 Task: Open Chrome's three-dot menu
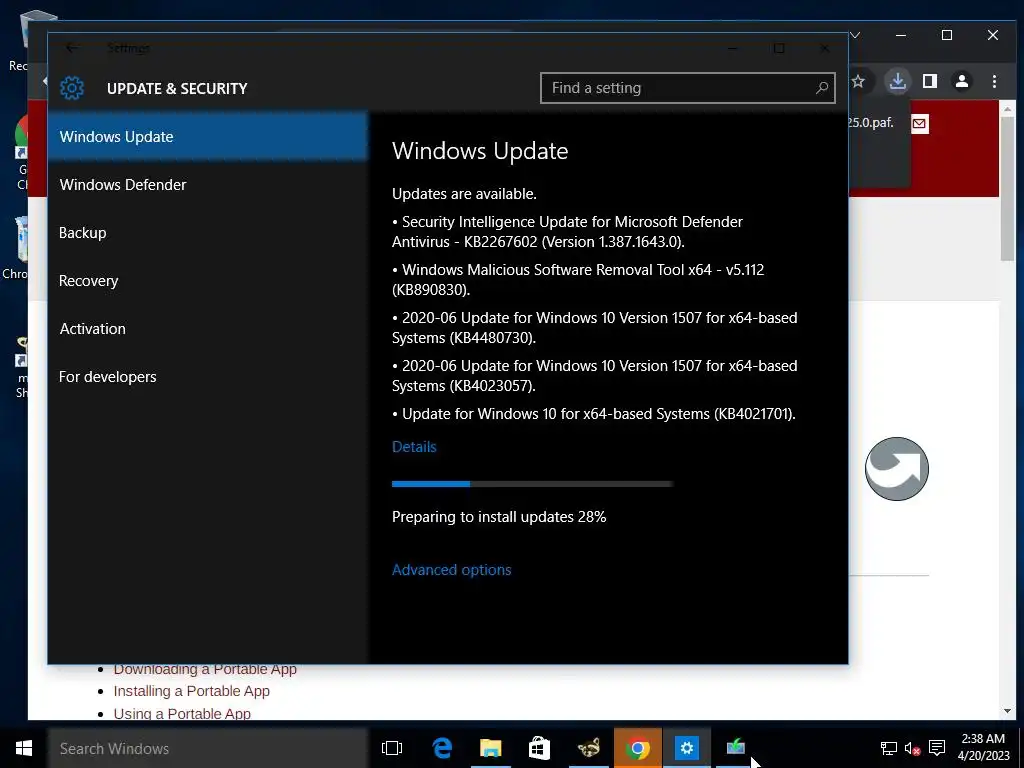tap(994, 81)
